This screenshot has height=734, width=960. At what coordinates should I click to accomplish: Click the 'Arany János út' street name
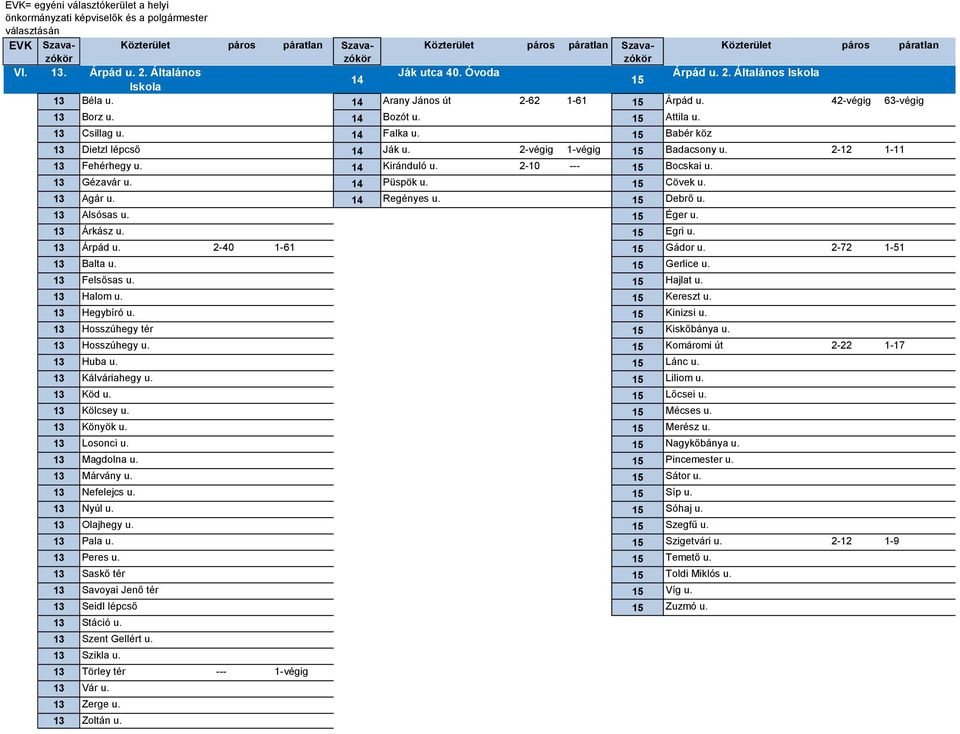[417, 101]
